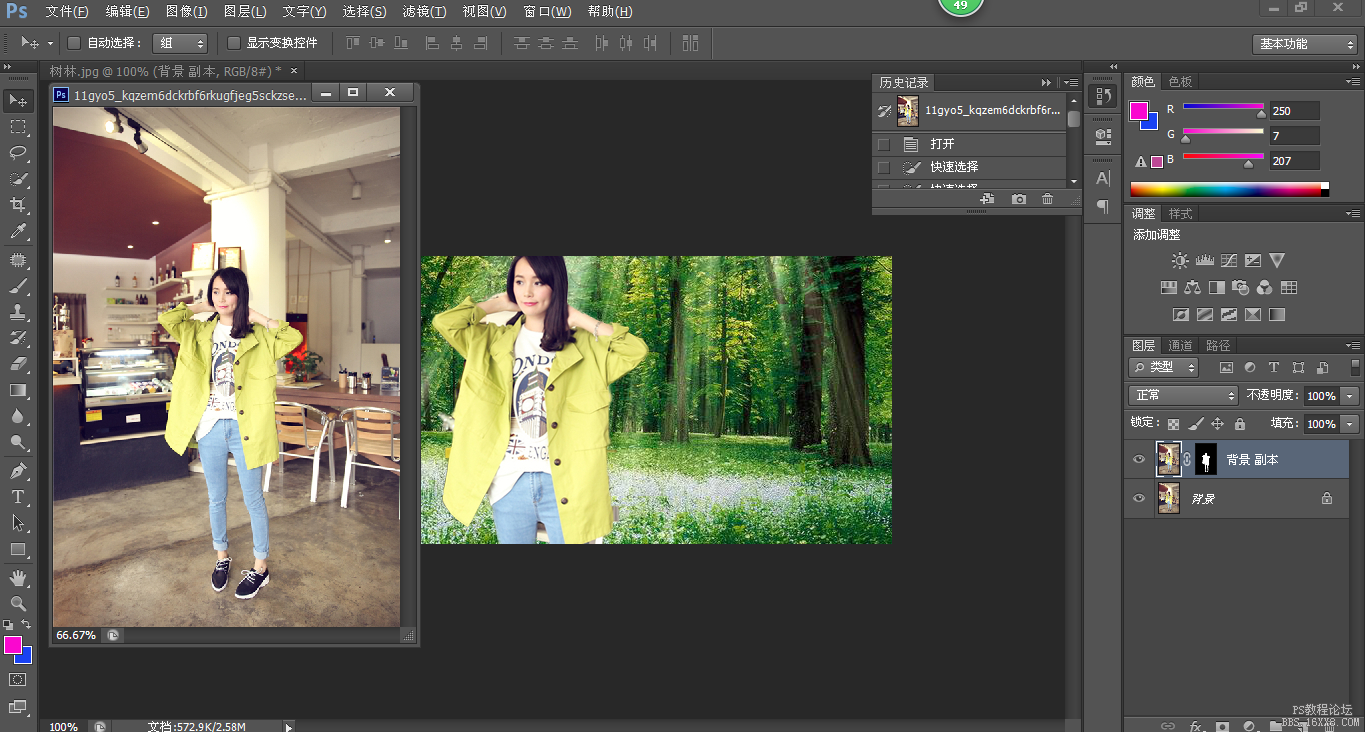Open the 图像(I) menu

(x=186, y=12)
